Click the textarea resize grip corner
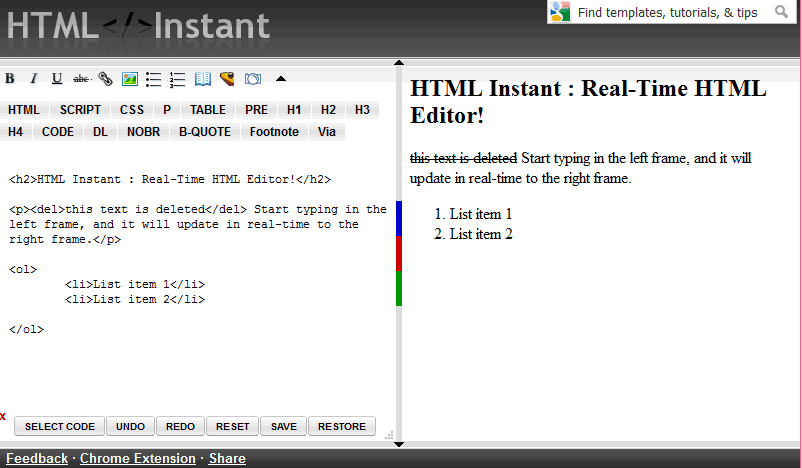The image size is (802, 468). tap(389, 435)
